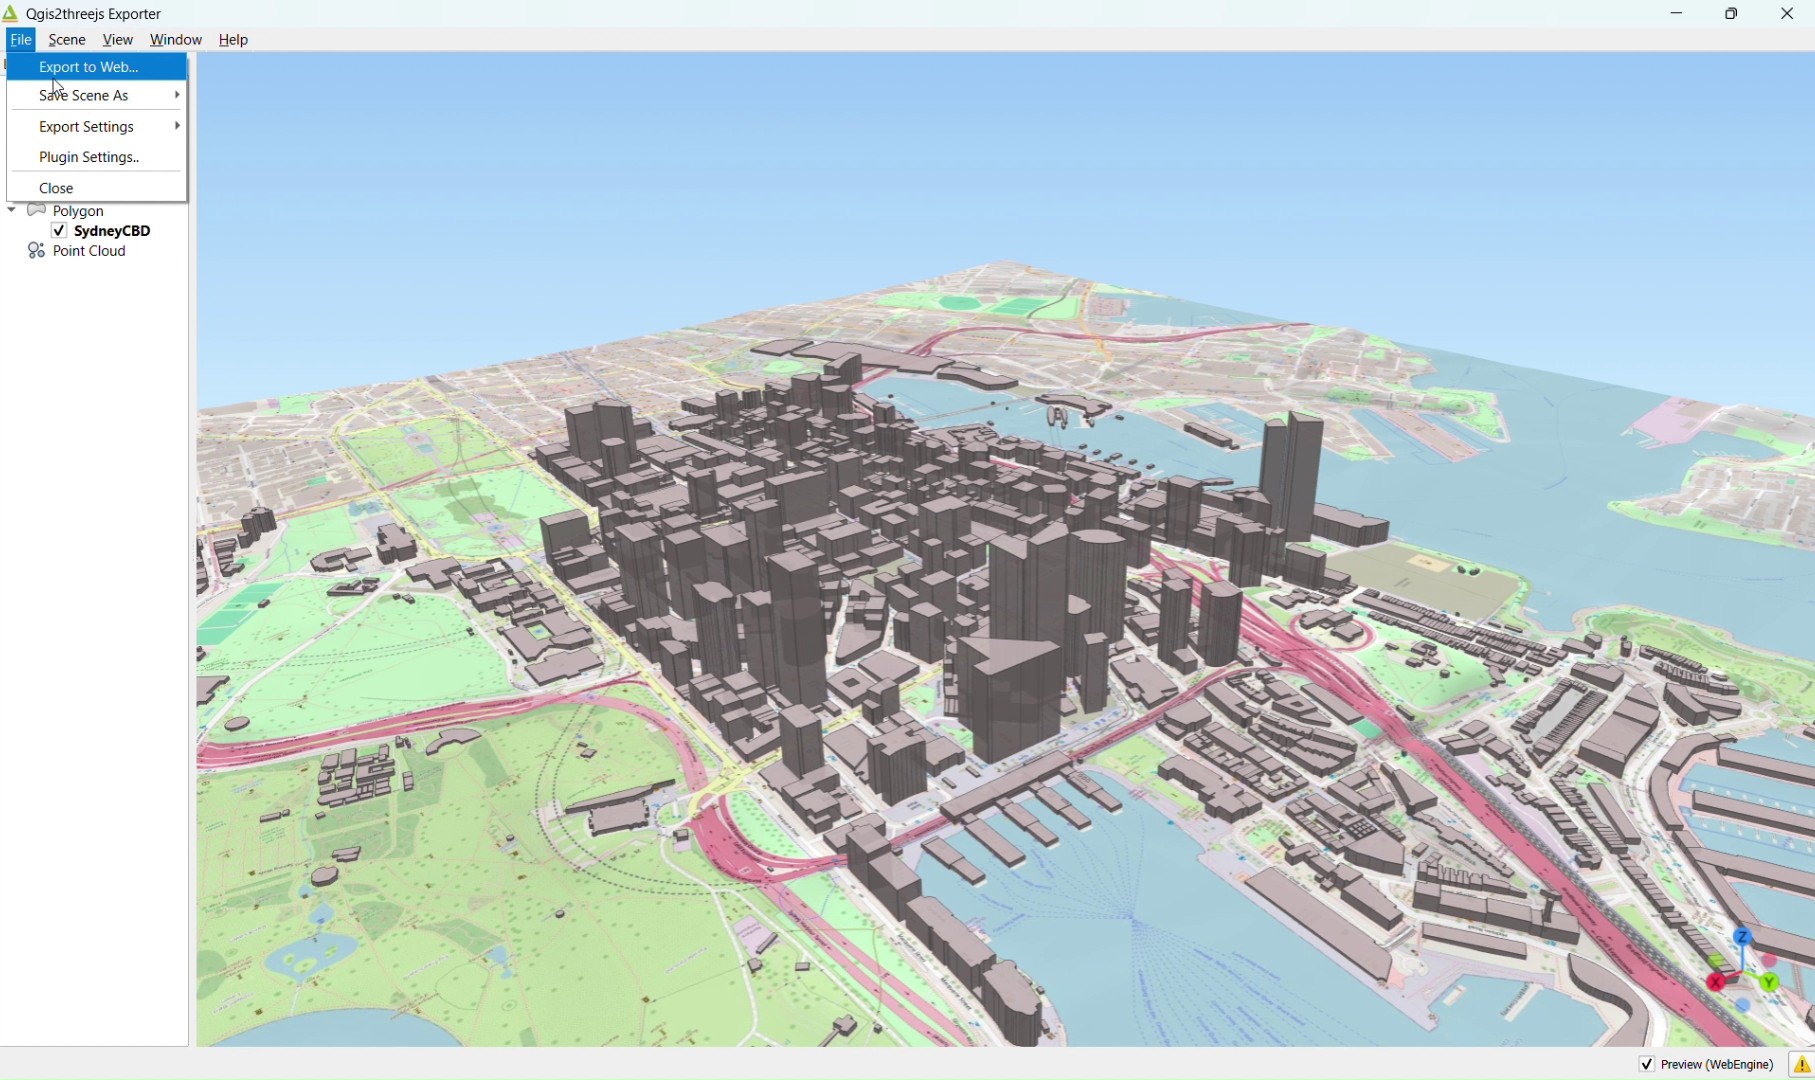
Task: Open the Scene menu
Action: tap(66, 40)
